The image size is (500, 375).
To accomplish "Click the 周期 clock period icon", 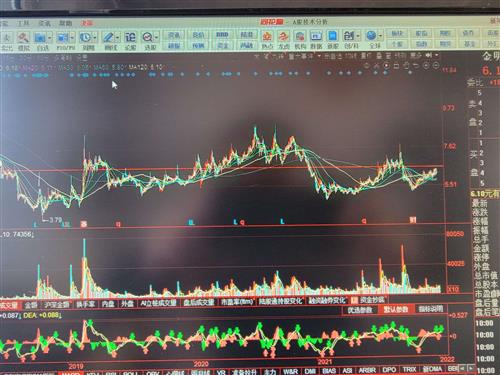I will pos(85,37).
